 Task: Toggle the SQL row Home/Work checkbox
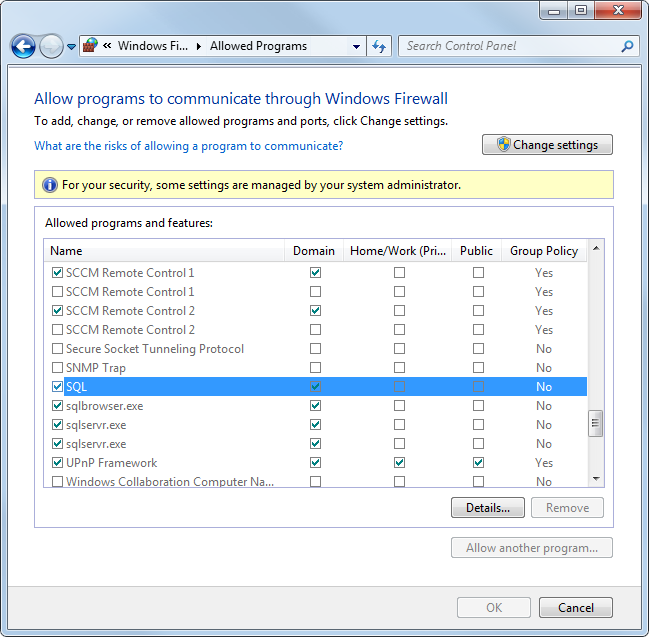(399, 387)
